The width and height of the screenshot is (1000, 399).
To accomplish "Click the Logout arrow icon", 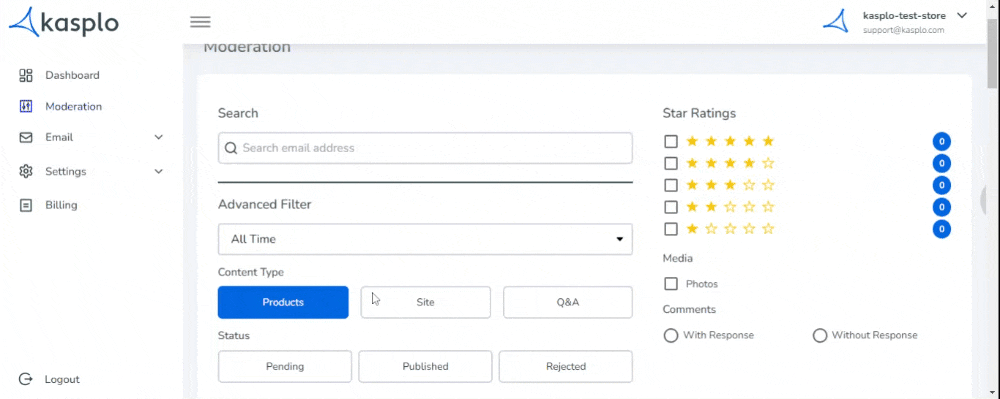I will tap(26, 379).
